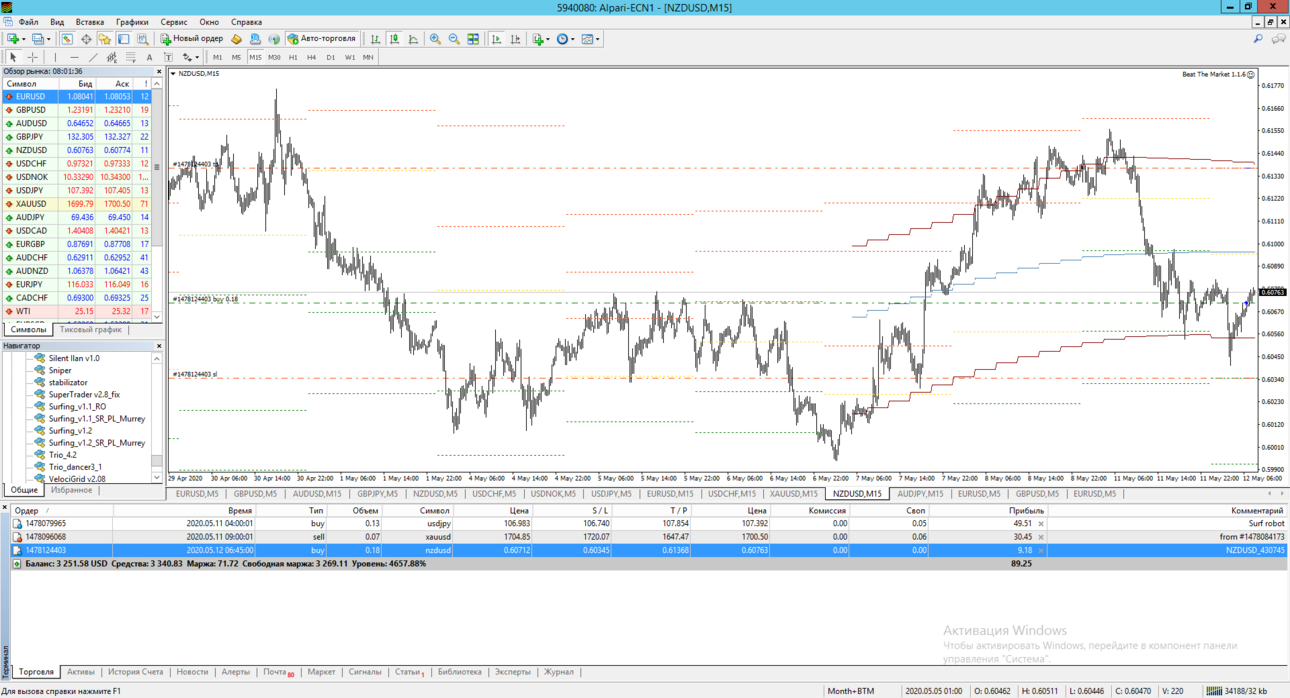The width and height of the screenshot is (1290, 698).
Task: Close the usdjpy position with x
Action: point(1041,523)
